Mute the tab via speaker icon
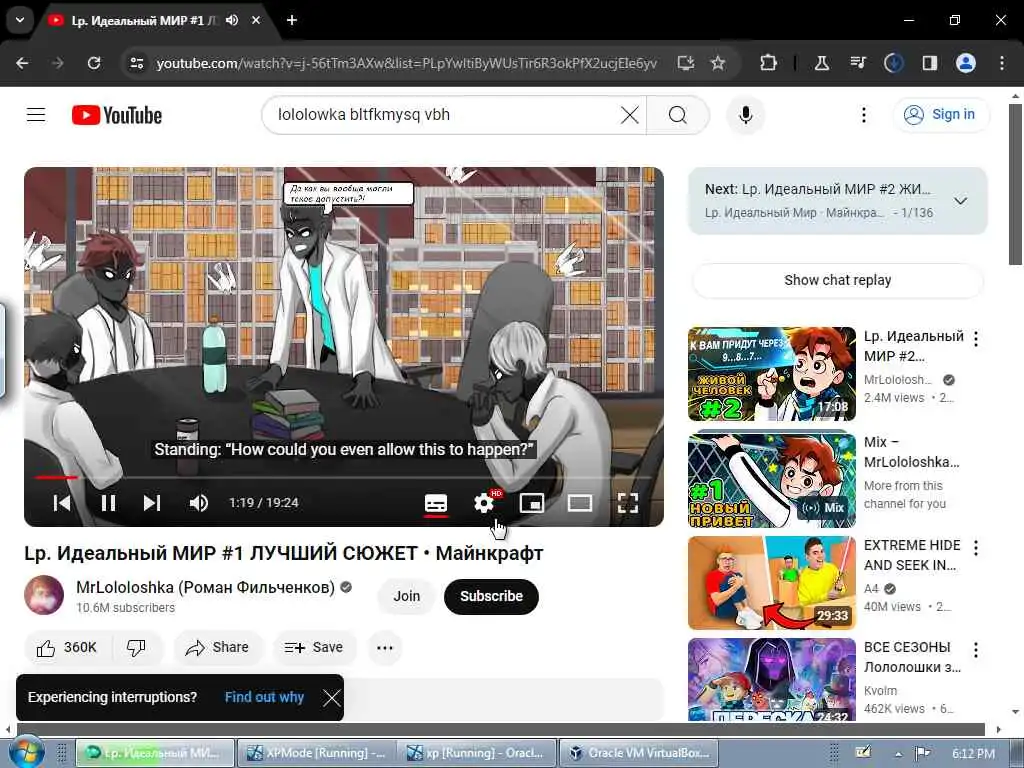The height and width of the screenshot is (768, 1024). (x=232, y=20)
